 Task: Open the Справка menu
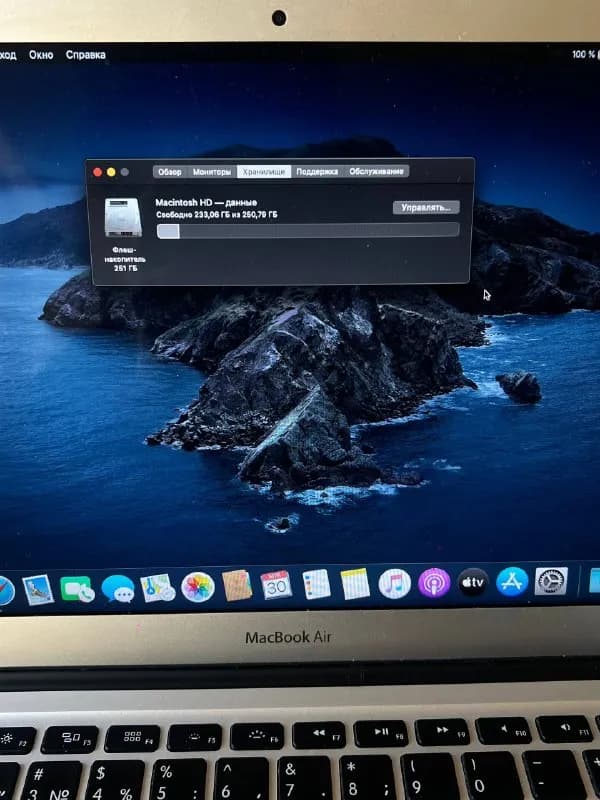point(85,55)
